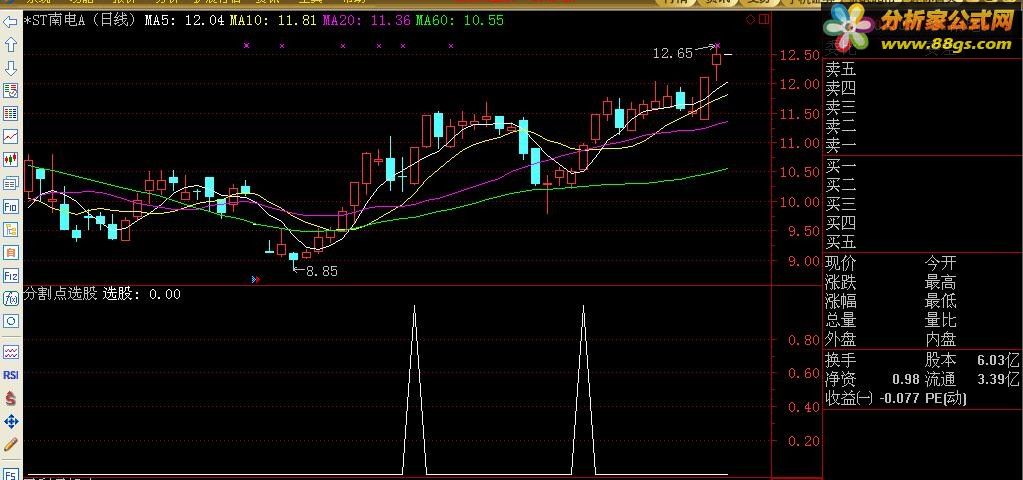Go to the previous stock with the up arrow
Screen dimensions: 1023x480
click(10, 45)
